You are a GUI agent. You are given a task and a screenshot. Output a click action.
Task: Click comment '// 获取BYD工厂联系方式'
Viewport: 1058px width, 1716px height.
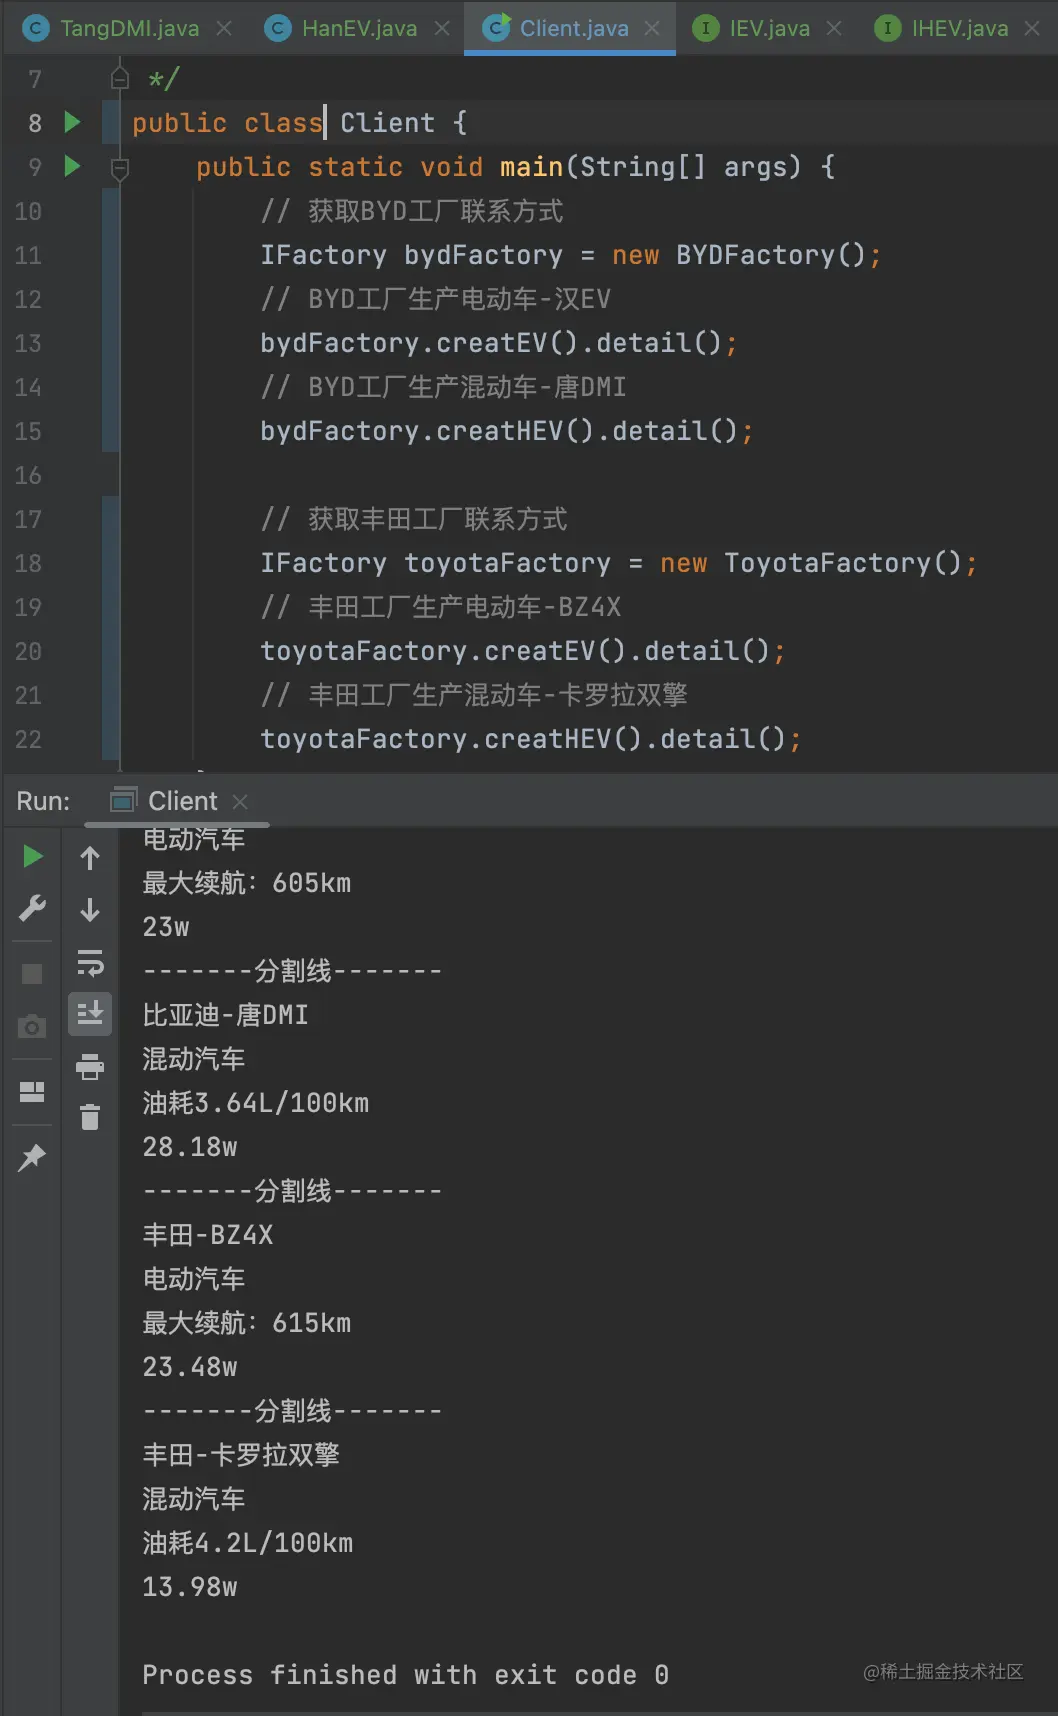tap(412, 211)
